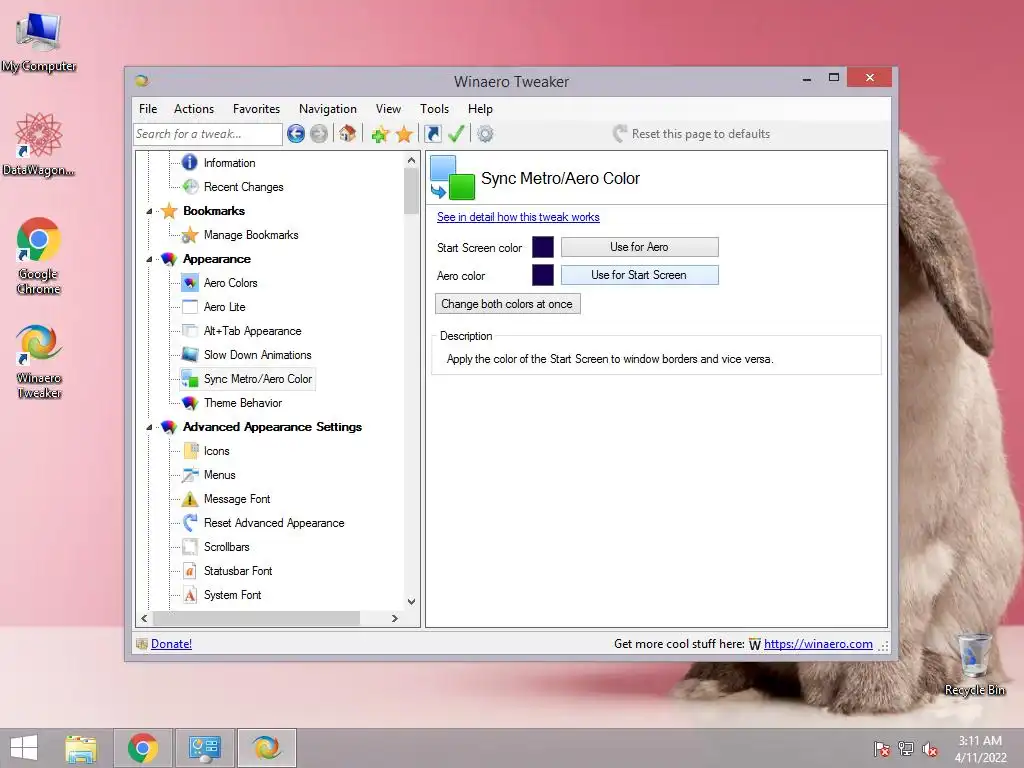Click Use for Start Screen button
The height and width of the screenshot is (768, 1024).
(639, 275)
